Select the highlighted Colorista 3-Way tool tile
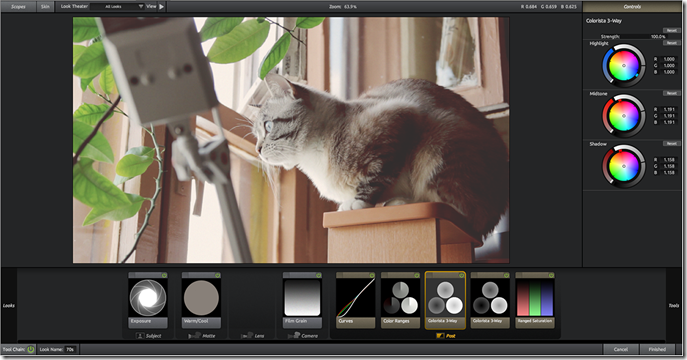Screen dimensions: 687x360 [x=445, y=300]
